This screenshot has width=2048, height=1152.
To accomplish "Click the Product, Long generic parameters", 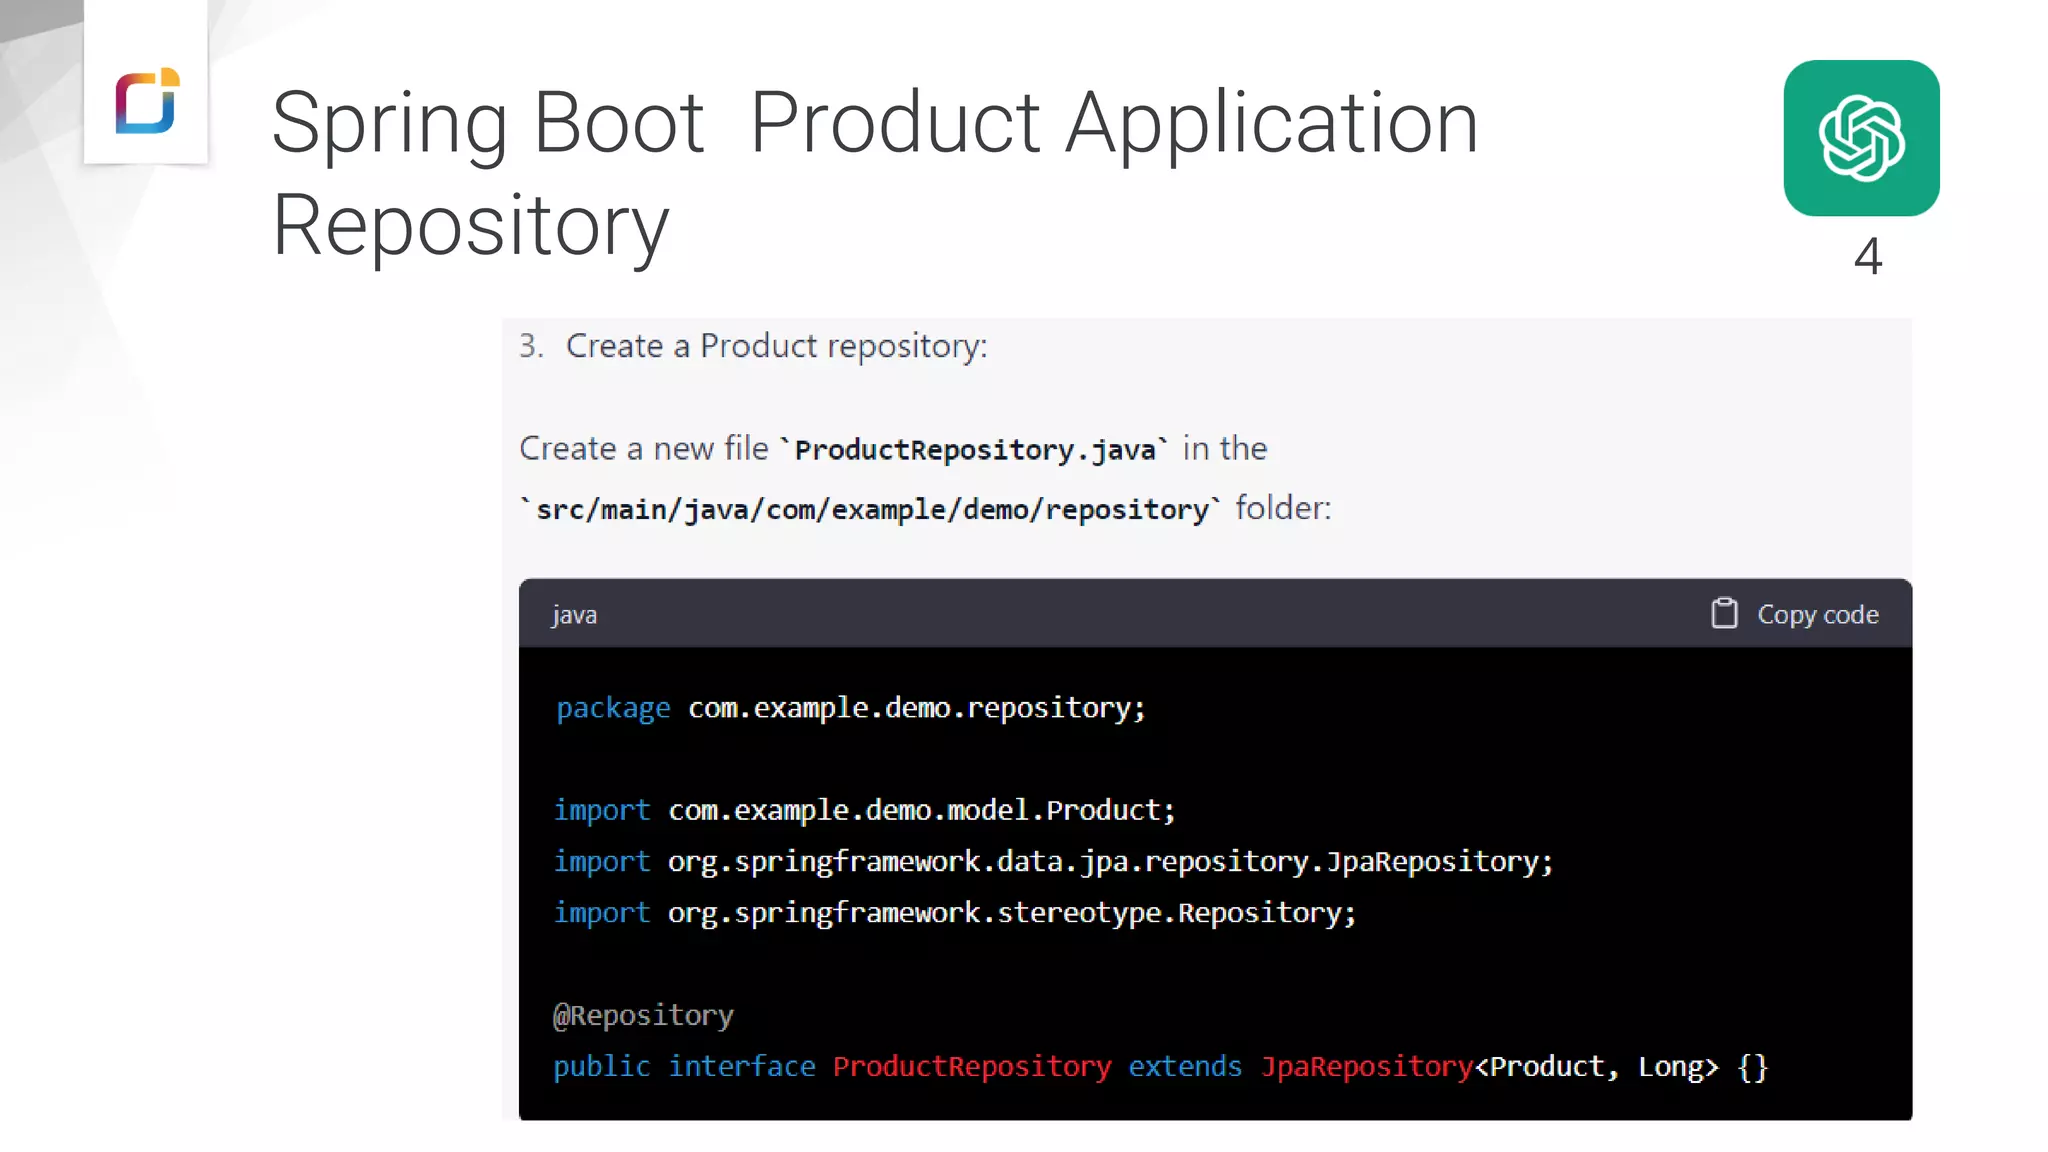I will click(1596, 1067).
